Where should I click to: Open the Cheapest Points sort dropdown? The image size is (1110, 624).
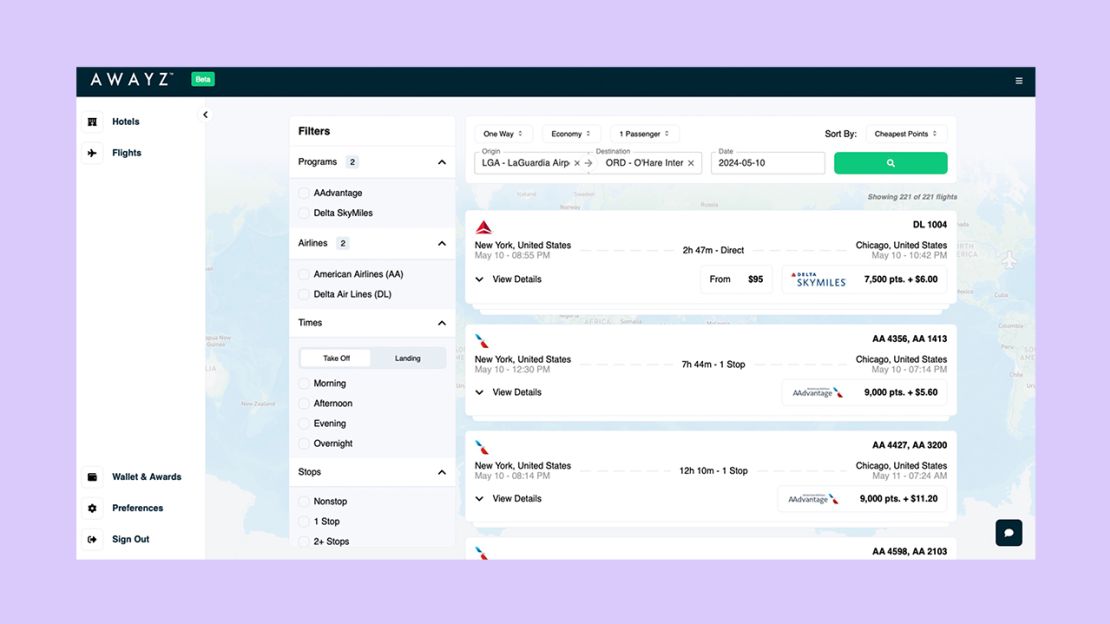click(905, 134)
